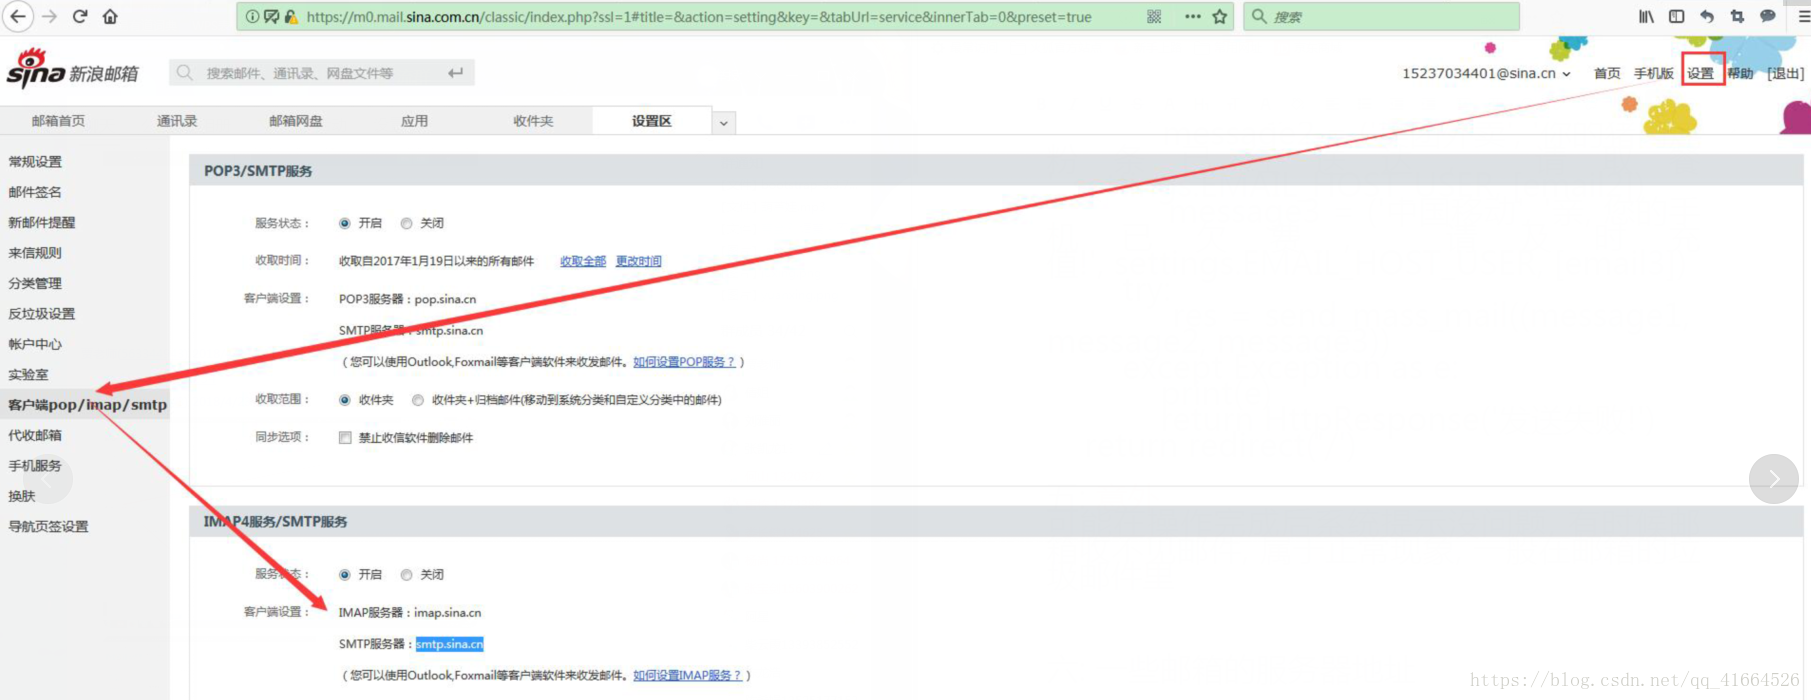Click the next slide circular arrow
The width and height of the screenshot is (1811, 700).
pos(1774,479)
